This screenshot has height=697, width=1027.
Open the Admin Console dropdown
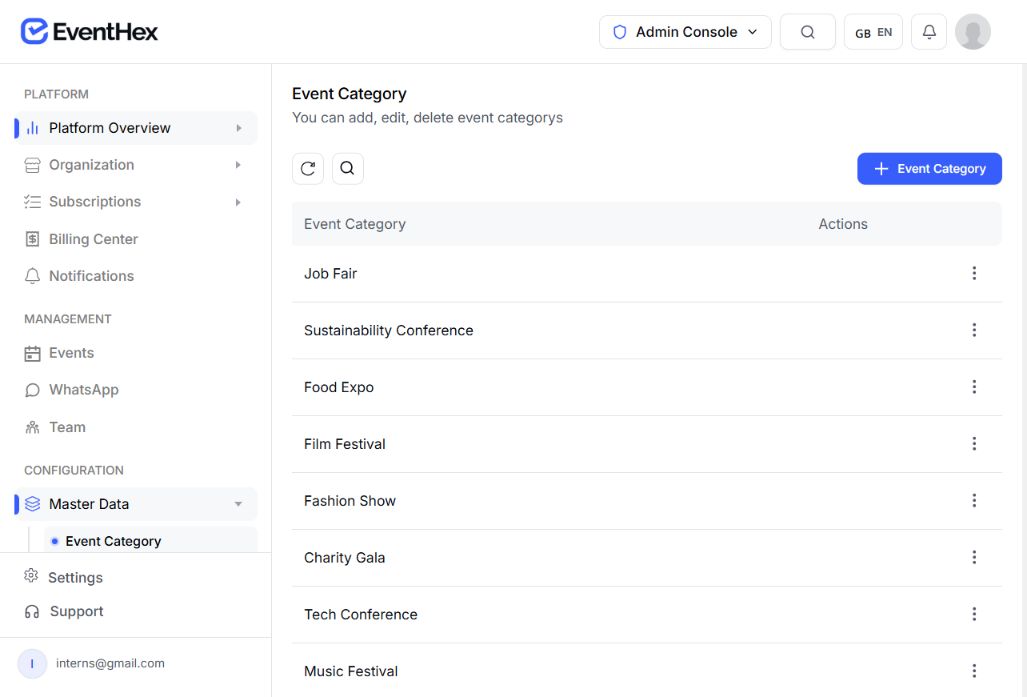click(685, 32)
